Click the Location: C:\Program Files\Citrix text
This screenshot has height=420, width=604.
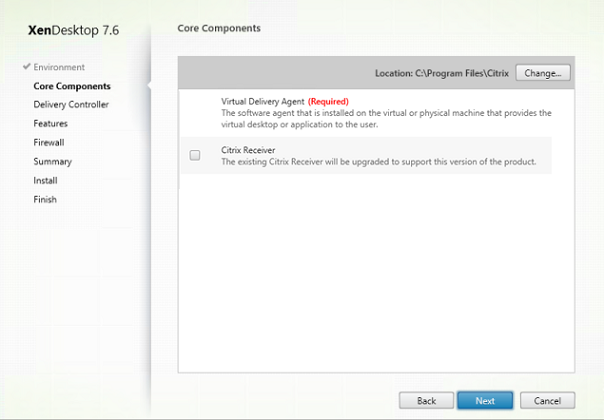click(442, 73)
